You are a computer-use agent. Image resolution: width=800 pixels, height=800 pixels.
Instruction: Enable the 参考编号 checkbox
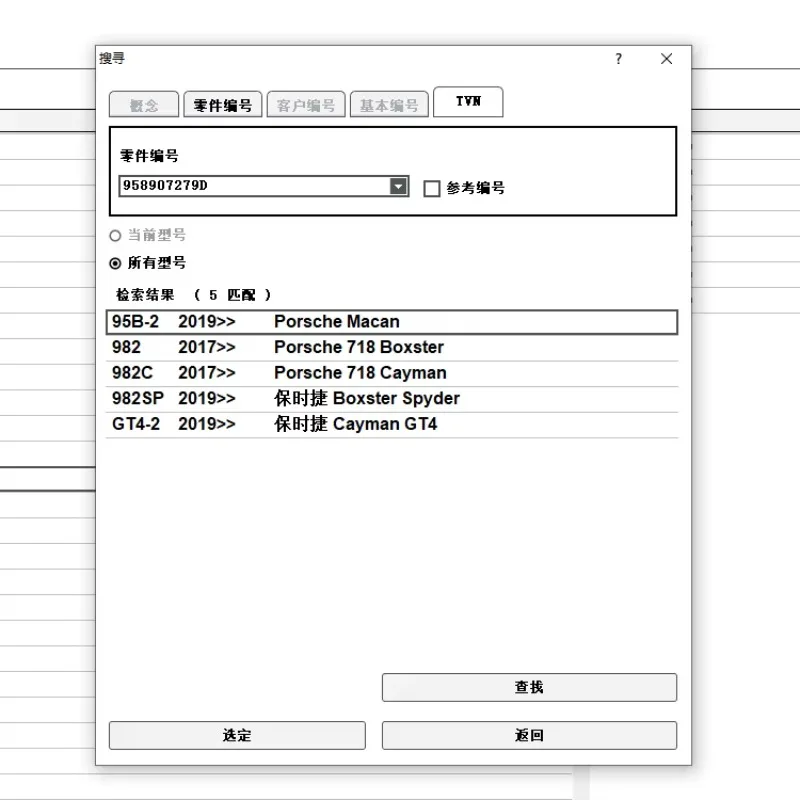432,188
